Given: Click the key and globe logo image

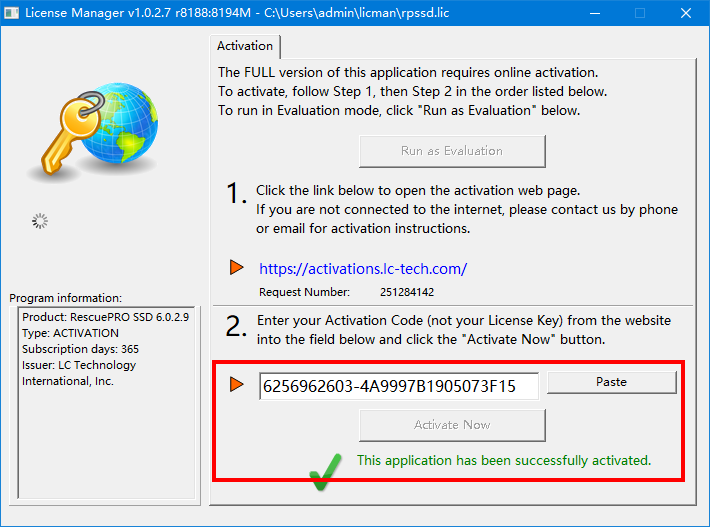Looking at the screenshot, I should tap(94, 131).
